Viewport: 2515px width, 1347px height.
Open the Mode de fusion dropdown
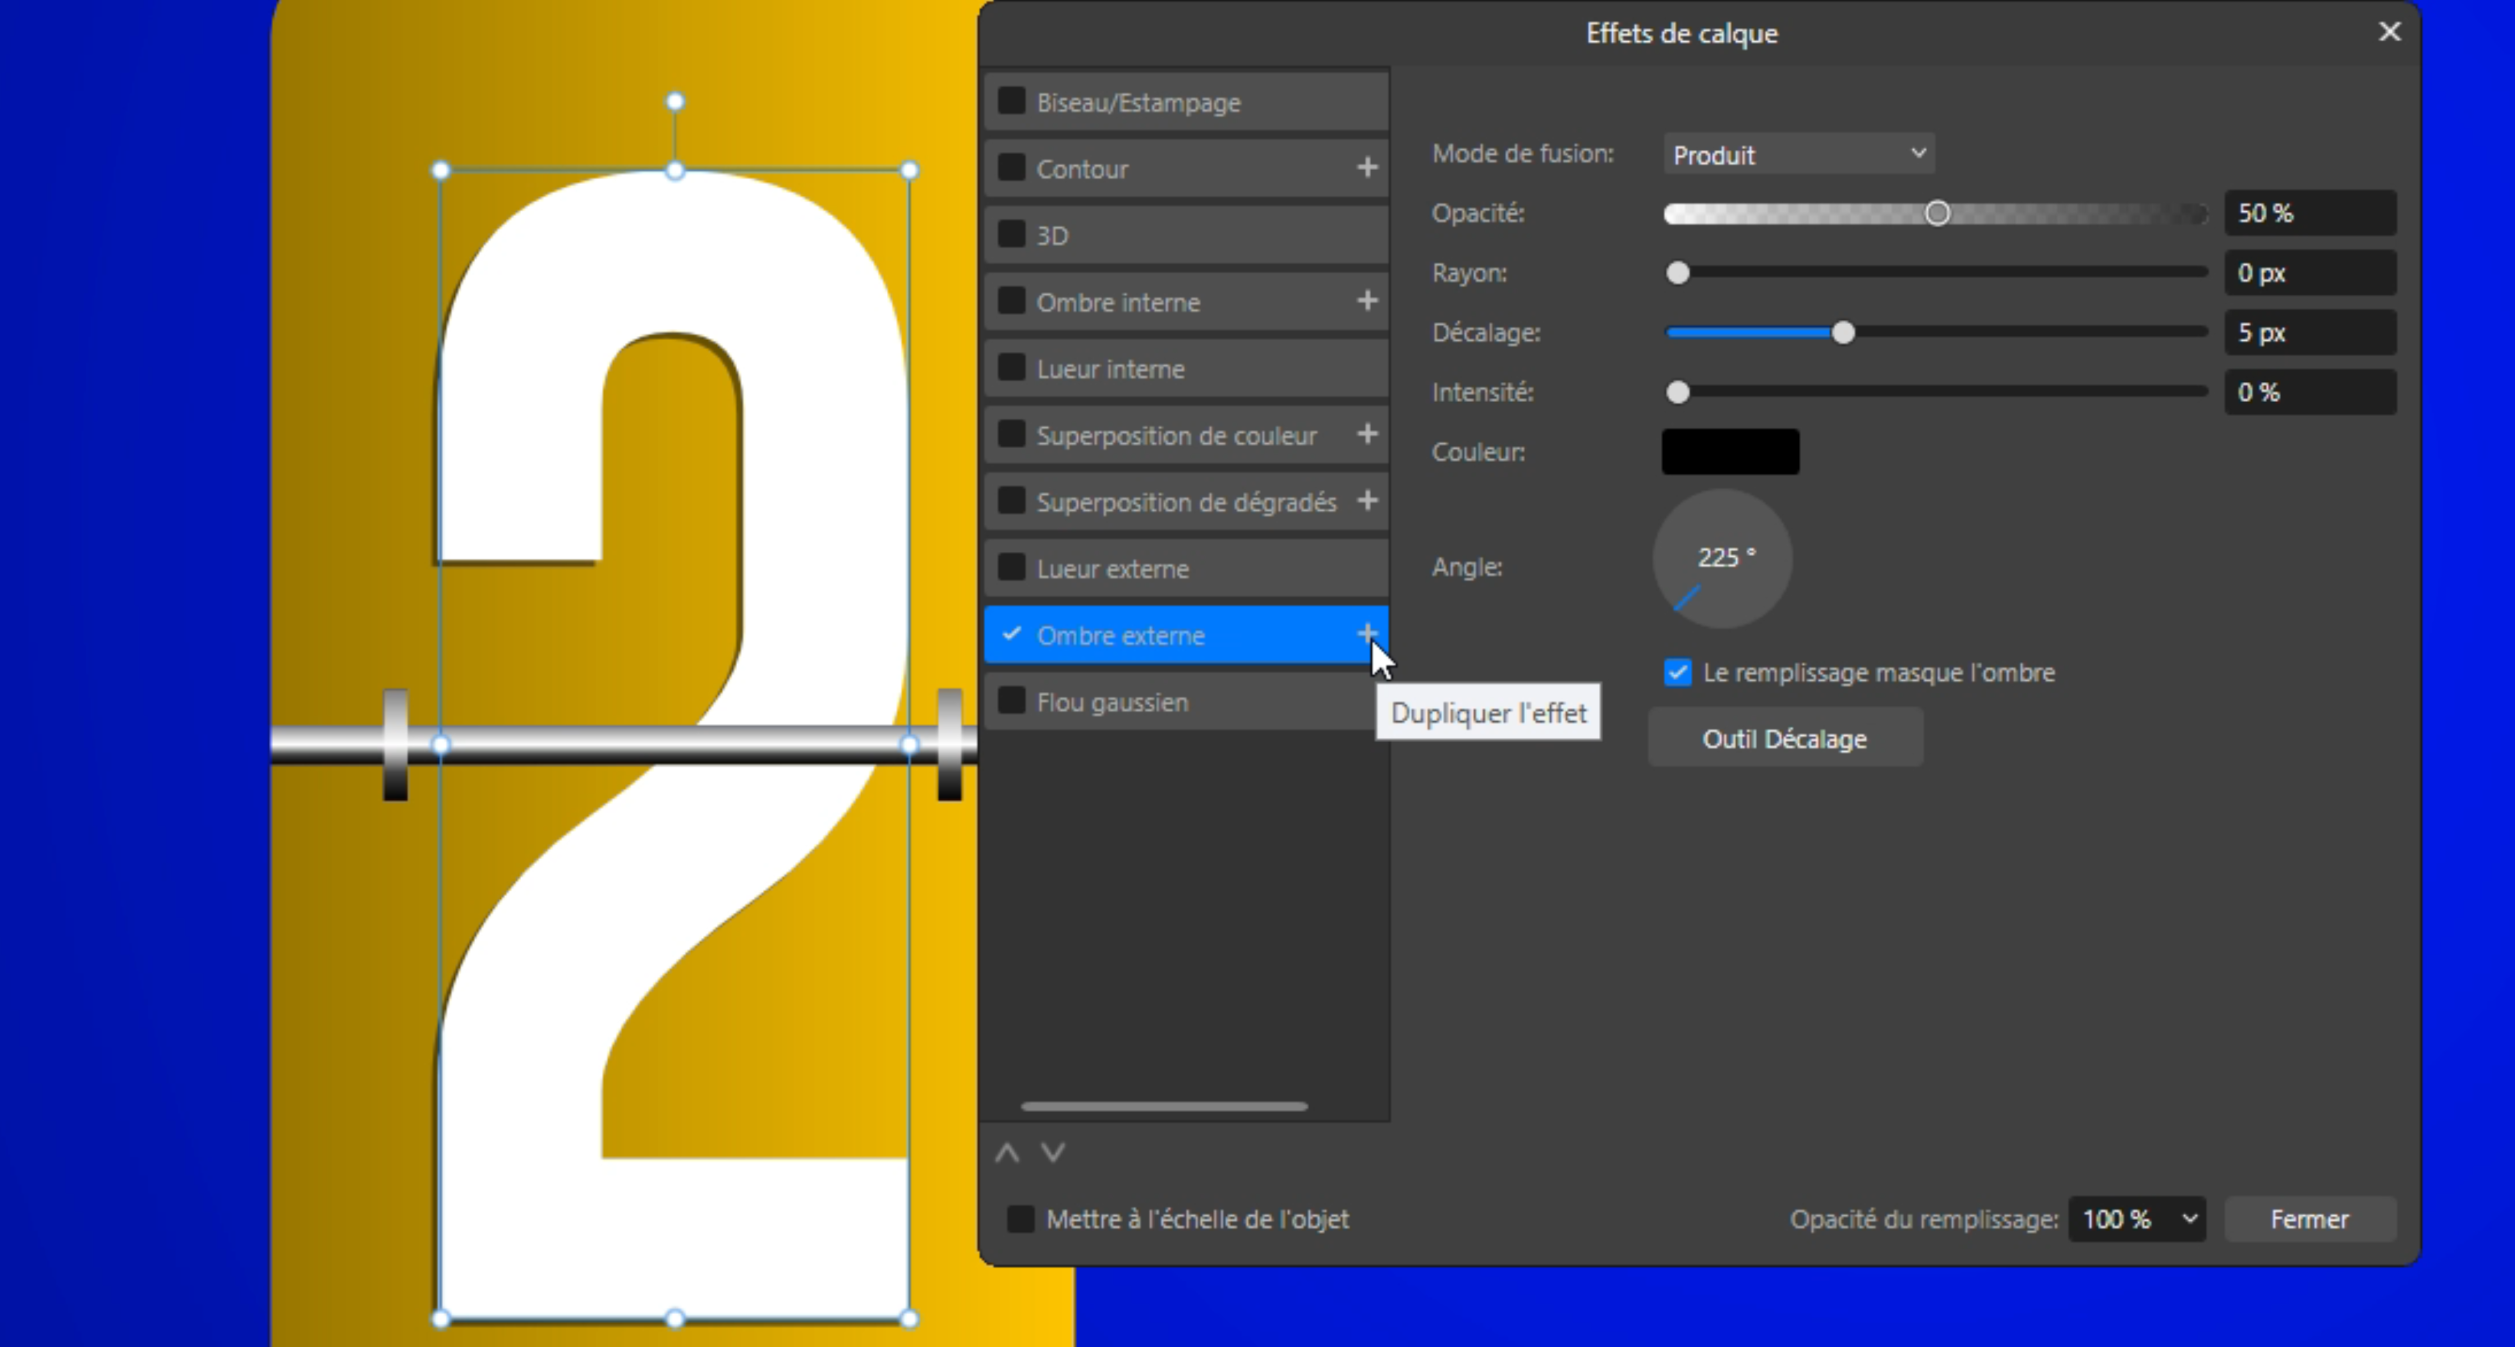click(1798, 154)
